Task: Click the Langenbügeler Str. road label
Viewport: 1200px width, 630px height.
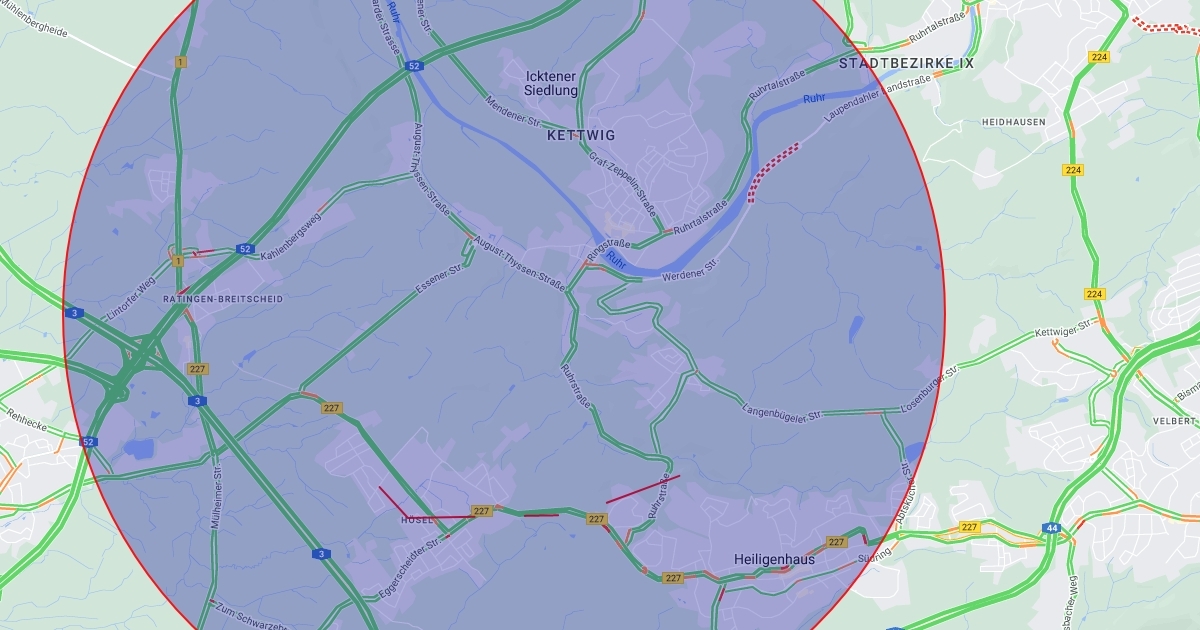Action: point(781,412)
